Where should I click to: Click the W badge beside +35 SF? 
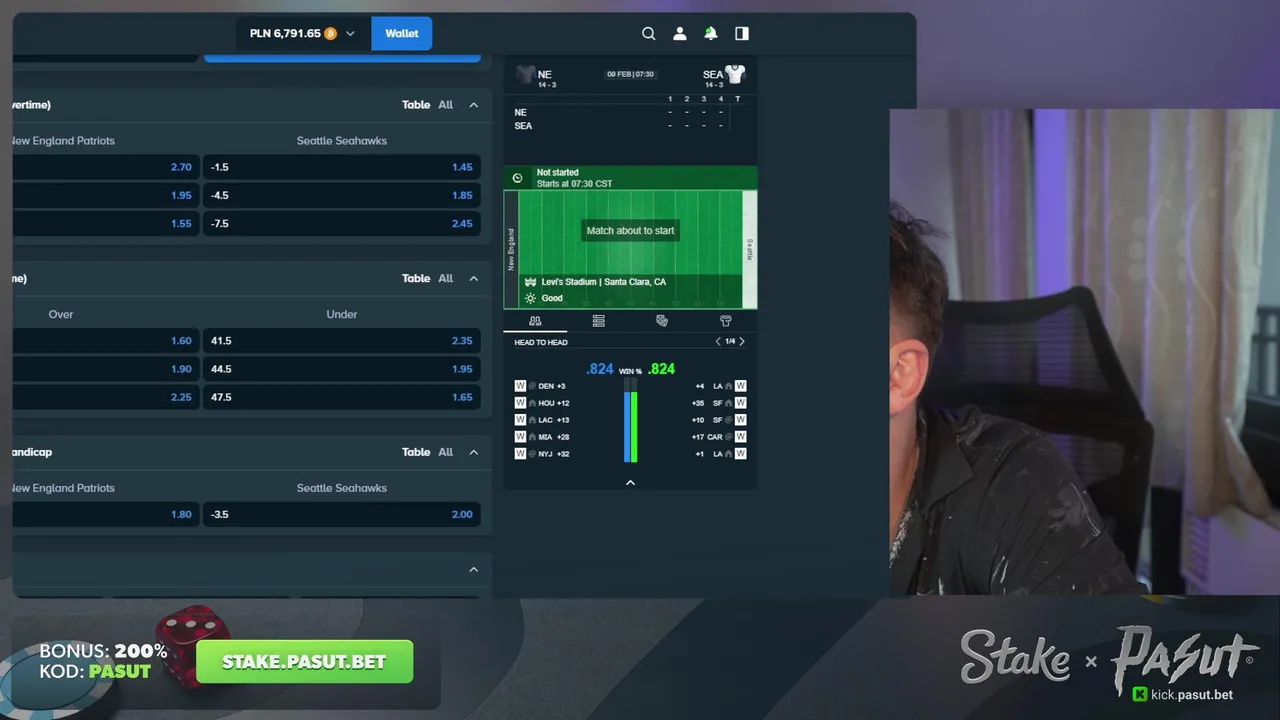point(741,403)
